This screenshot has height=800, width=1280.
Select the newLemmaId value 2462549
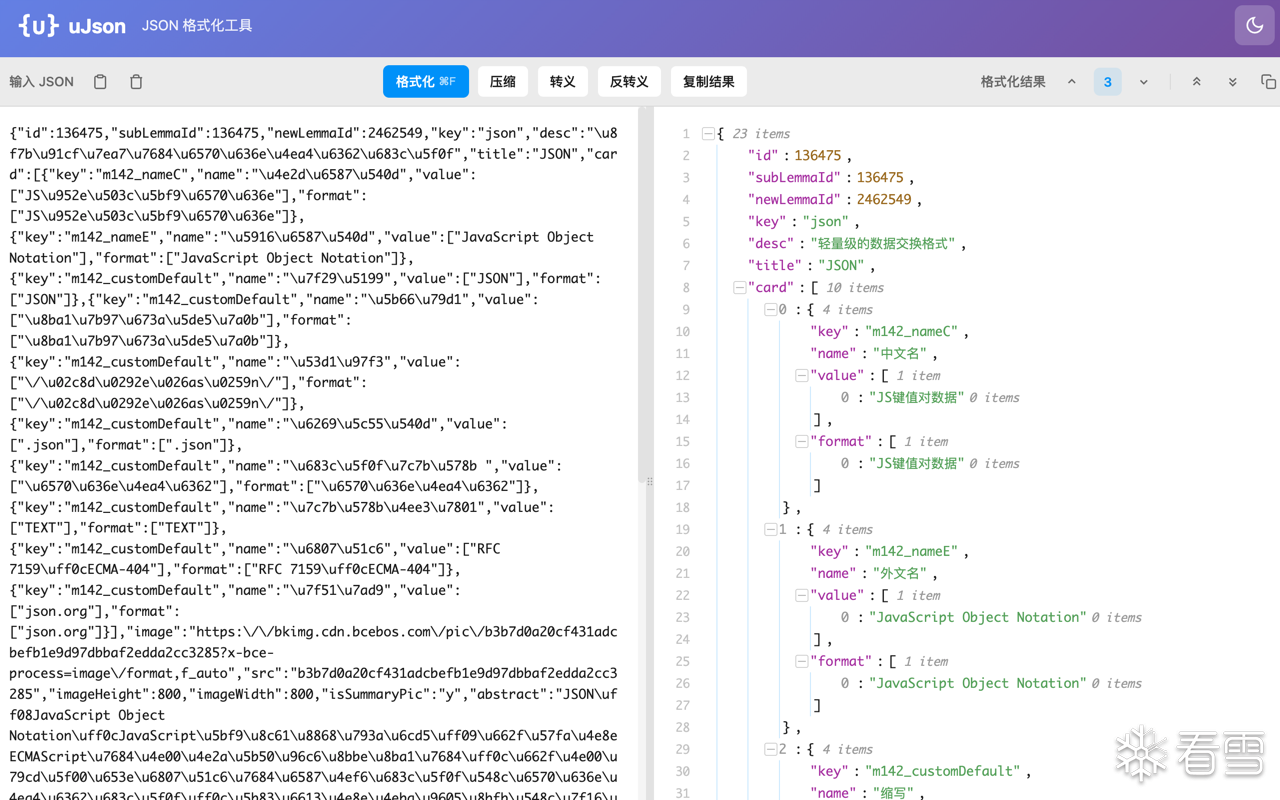(884, 200)
